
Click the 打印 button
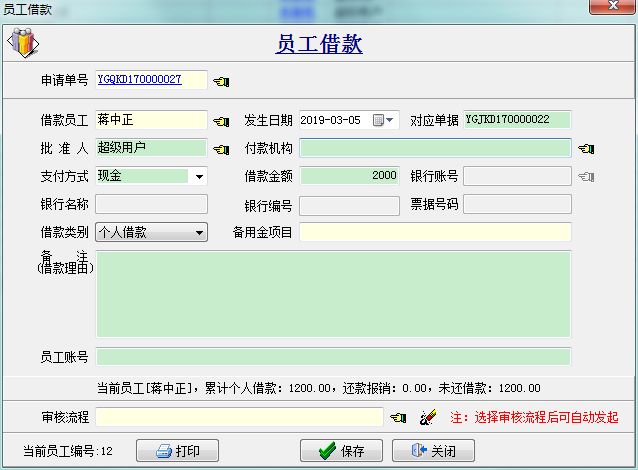(177, 450)
